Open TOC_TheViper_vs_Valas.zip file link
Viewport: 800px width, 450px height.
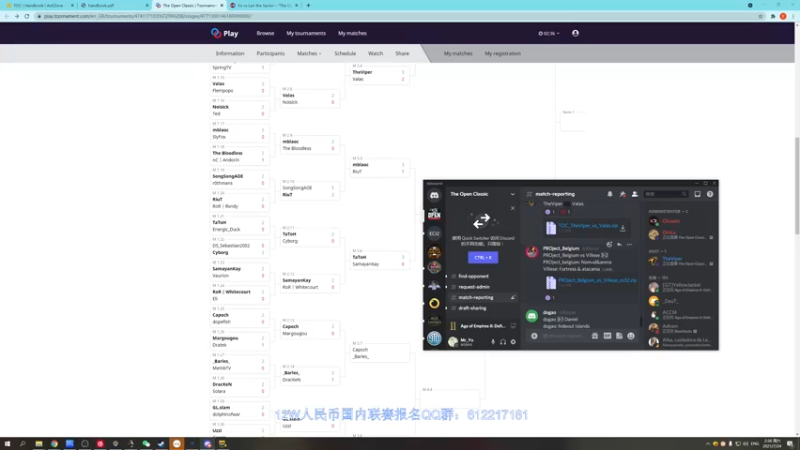(x=588, y=226)
